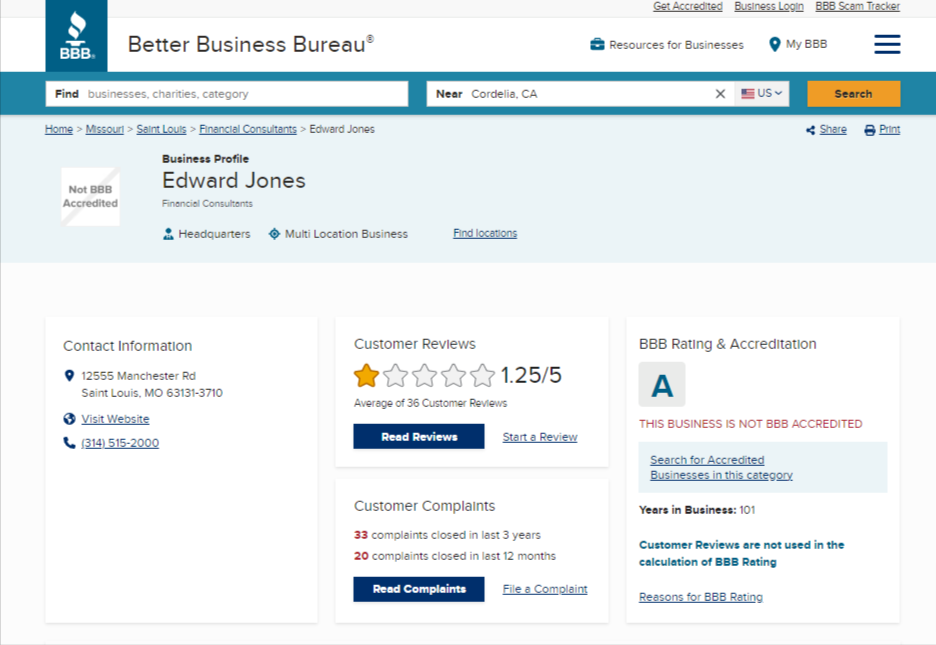The width and height of the screenshot is (936, 645).
Task: Open BBB Scam Tracker link
Action: click(857, 7)
